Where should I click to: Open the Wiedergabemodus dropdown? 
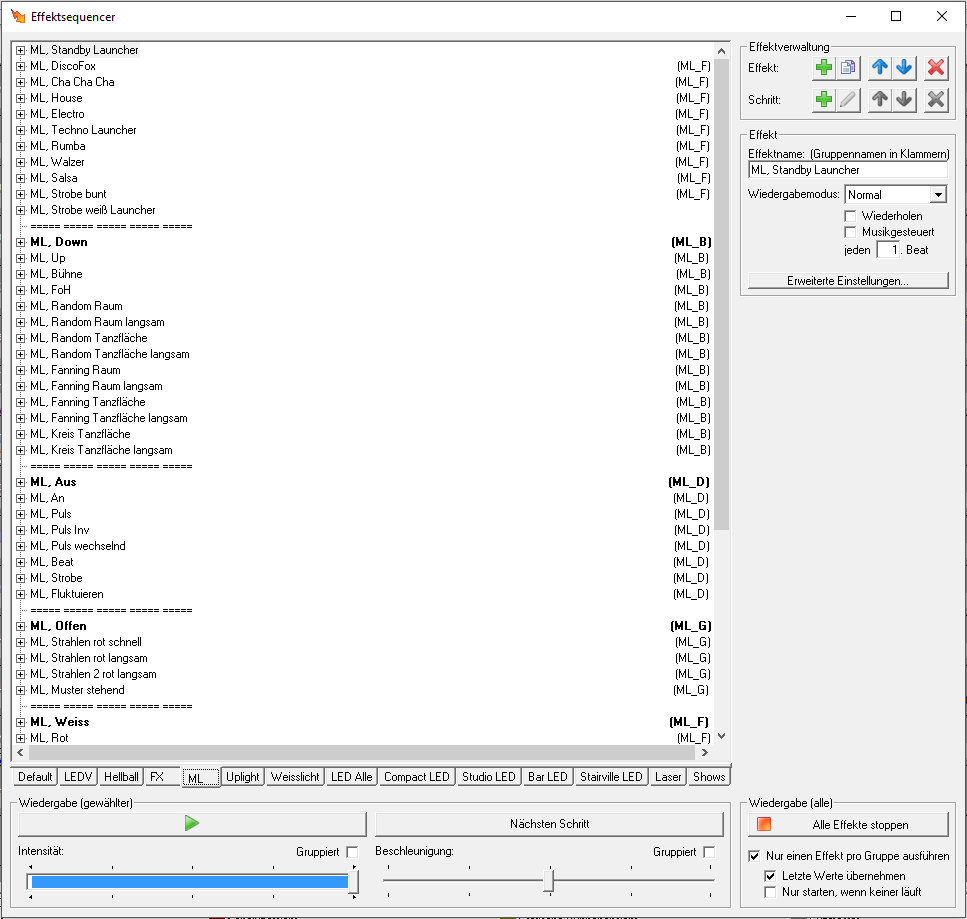pyautogui.click(x=938, y=194)
